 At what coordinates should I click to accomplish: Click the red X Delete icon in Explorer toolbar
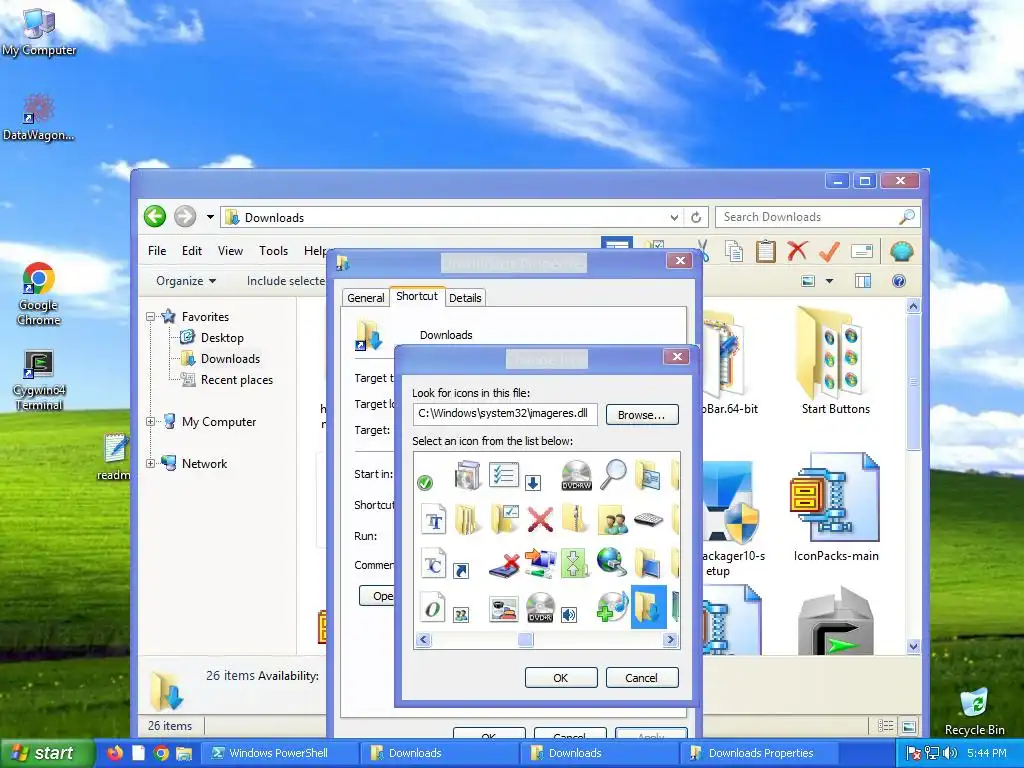[797, 251]
